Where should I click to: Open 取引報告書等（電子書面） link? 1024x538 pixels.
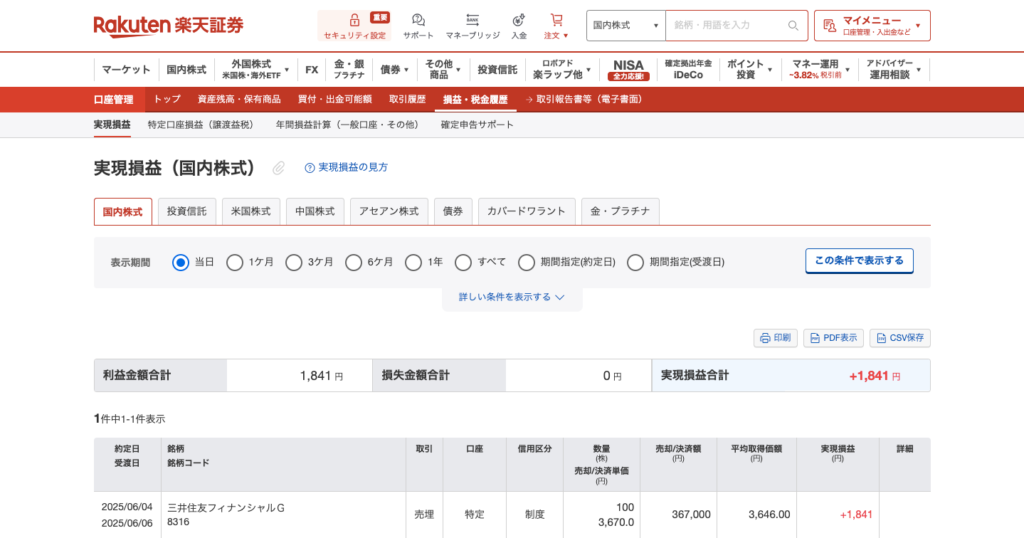point(584,99)
